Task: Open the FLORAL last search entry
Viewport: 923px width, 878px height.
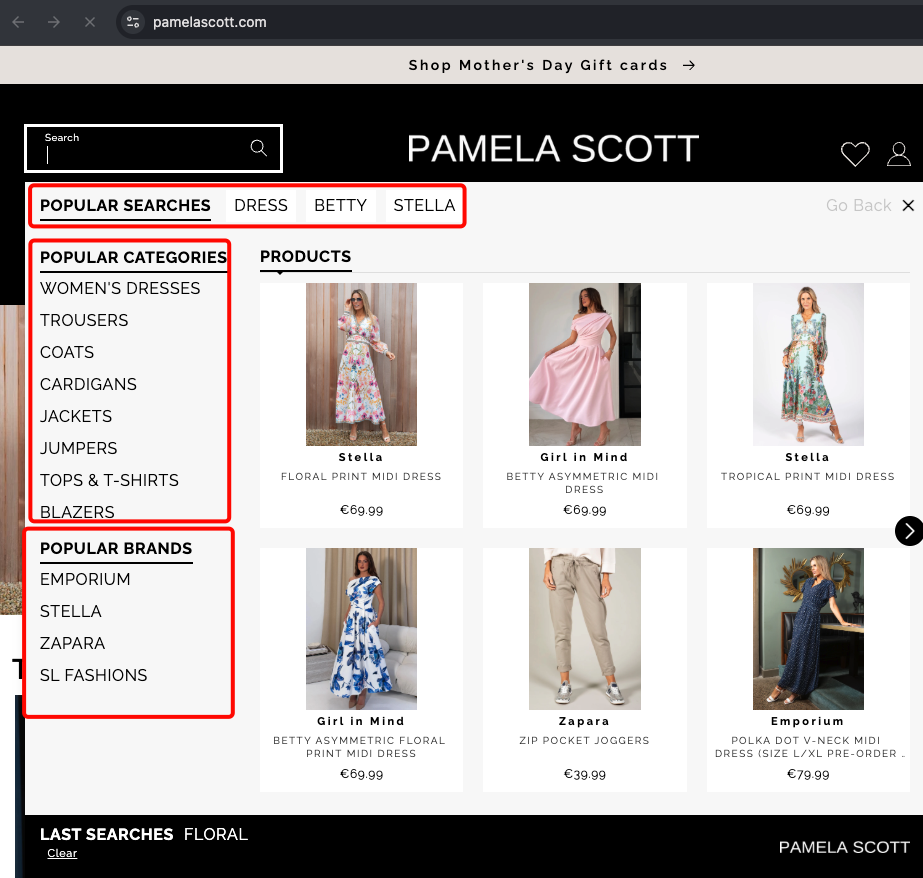Action: tap(215, 834)
